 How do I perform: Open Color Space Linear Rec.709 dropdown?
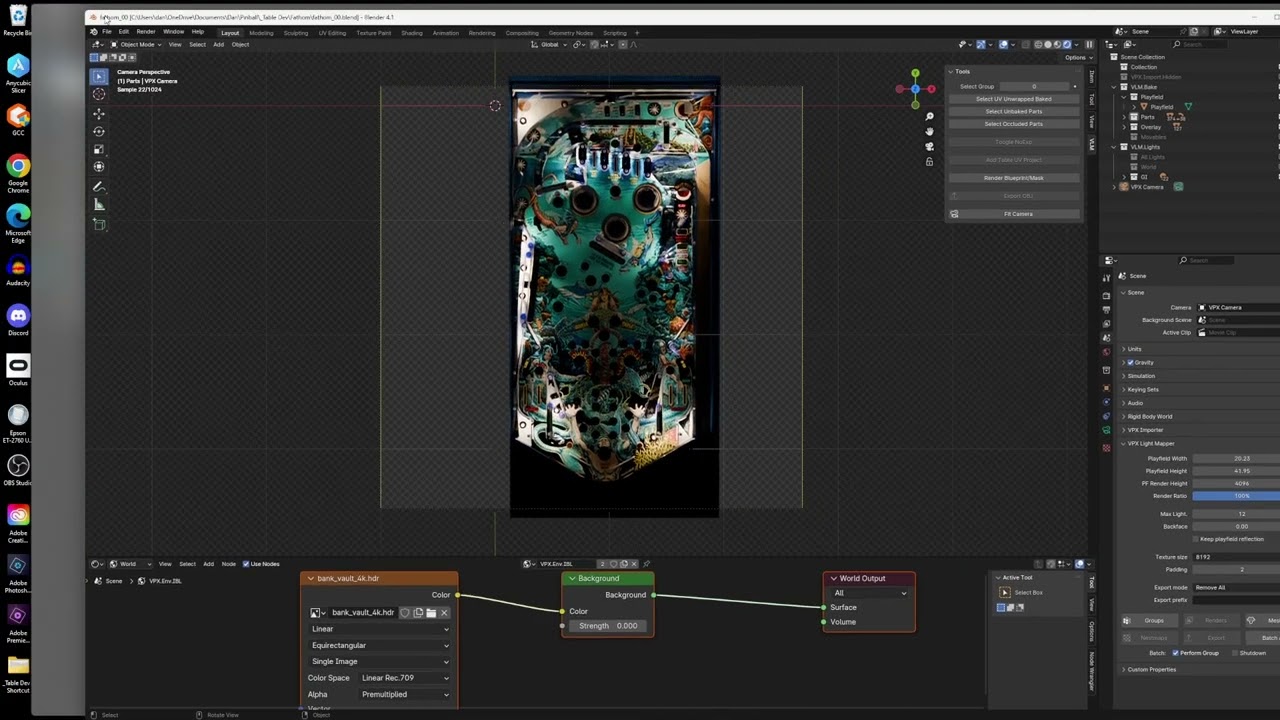click(x=405, y=678)
